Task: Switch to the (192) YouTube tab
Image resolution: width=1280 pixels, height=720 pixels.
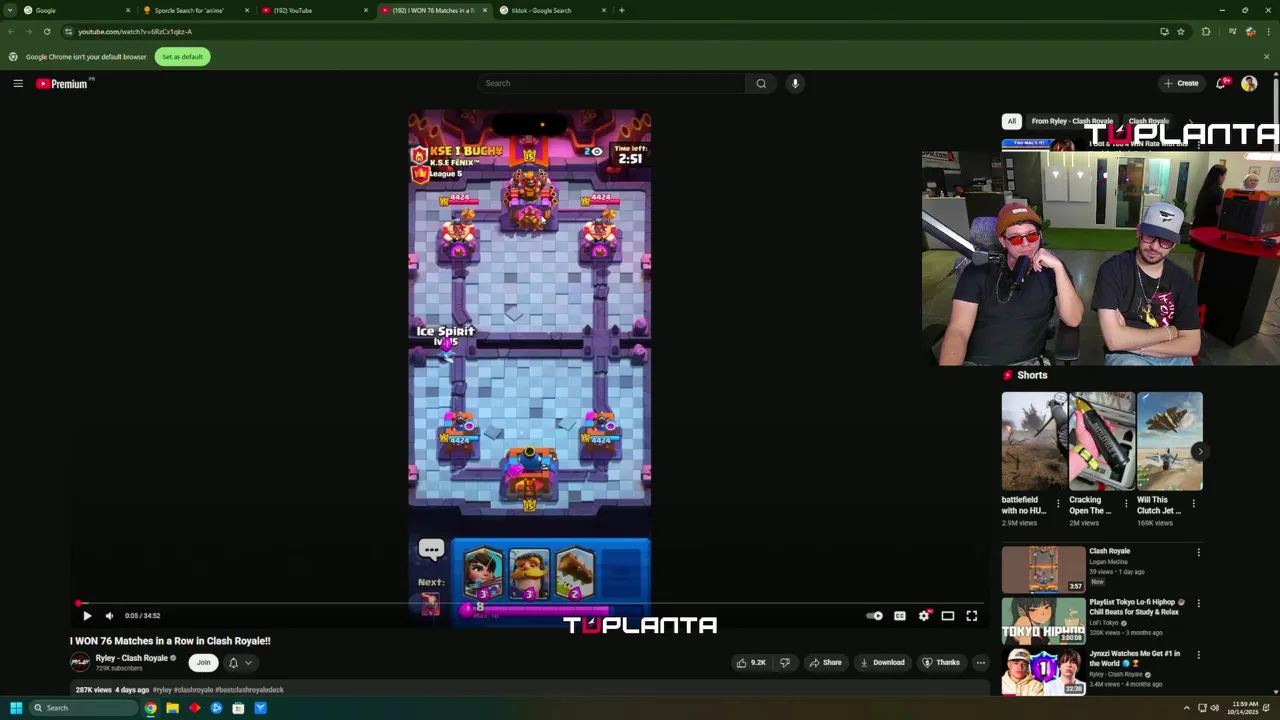Action: coord(314,10)
